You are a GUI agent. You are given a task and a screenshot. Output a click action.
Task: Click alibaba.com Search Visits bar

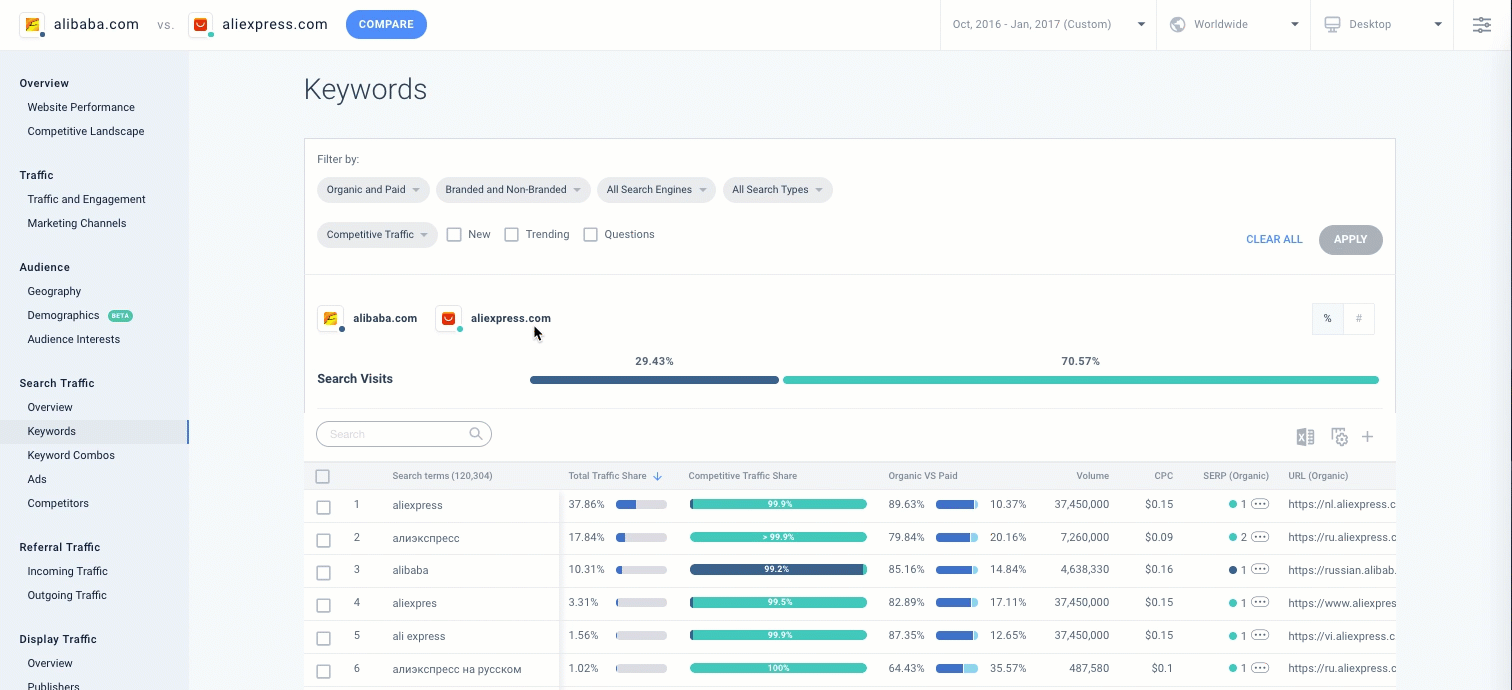tap(654, 380)
